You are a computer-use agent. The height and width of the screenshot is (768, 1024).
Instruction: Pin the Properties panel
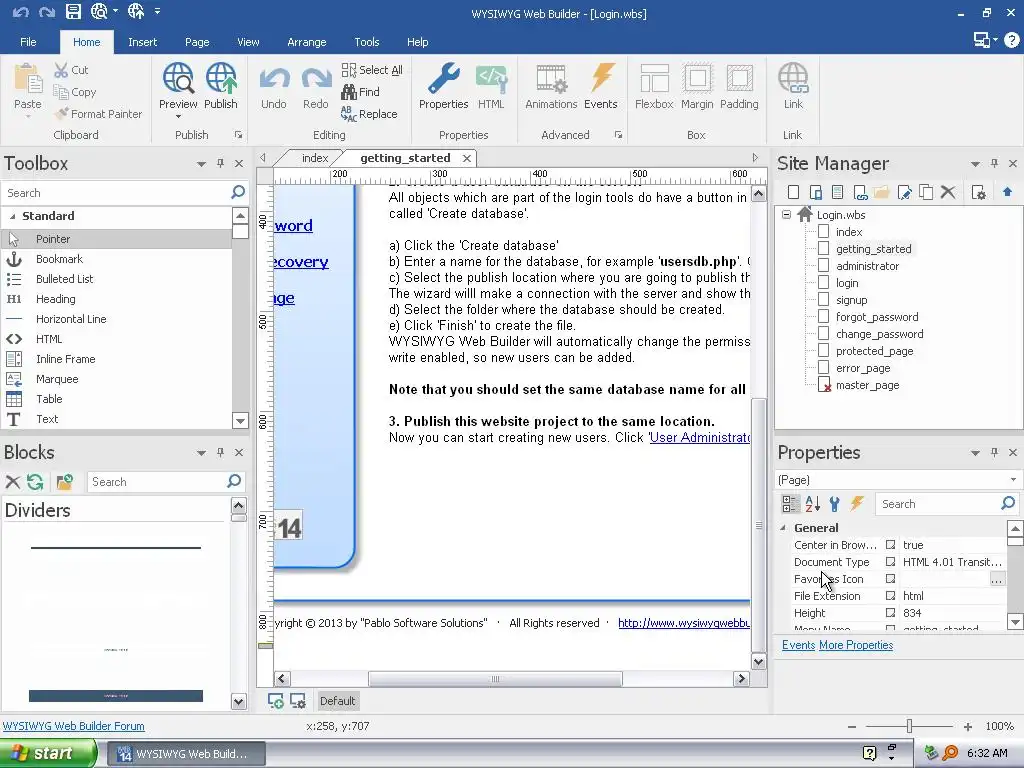click(994, 452)
